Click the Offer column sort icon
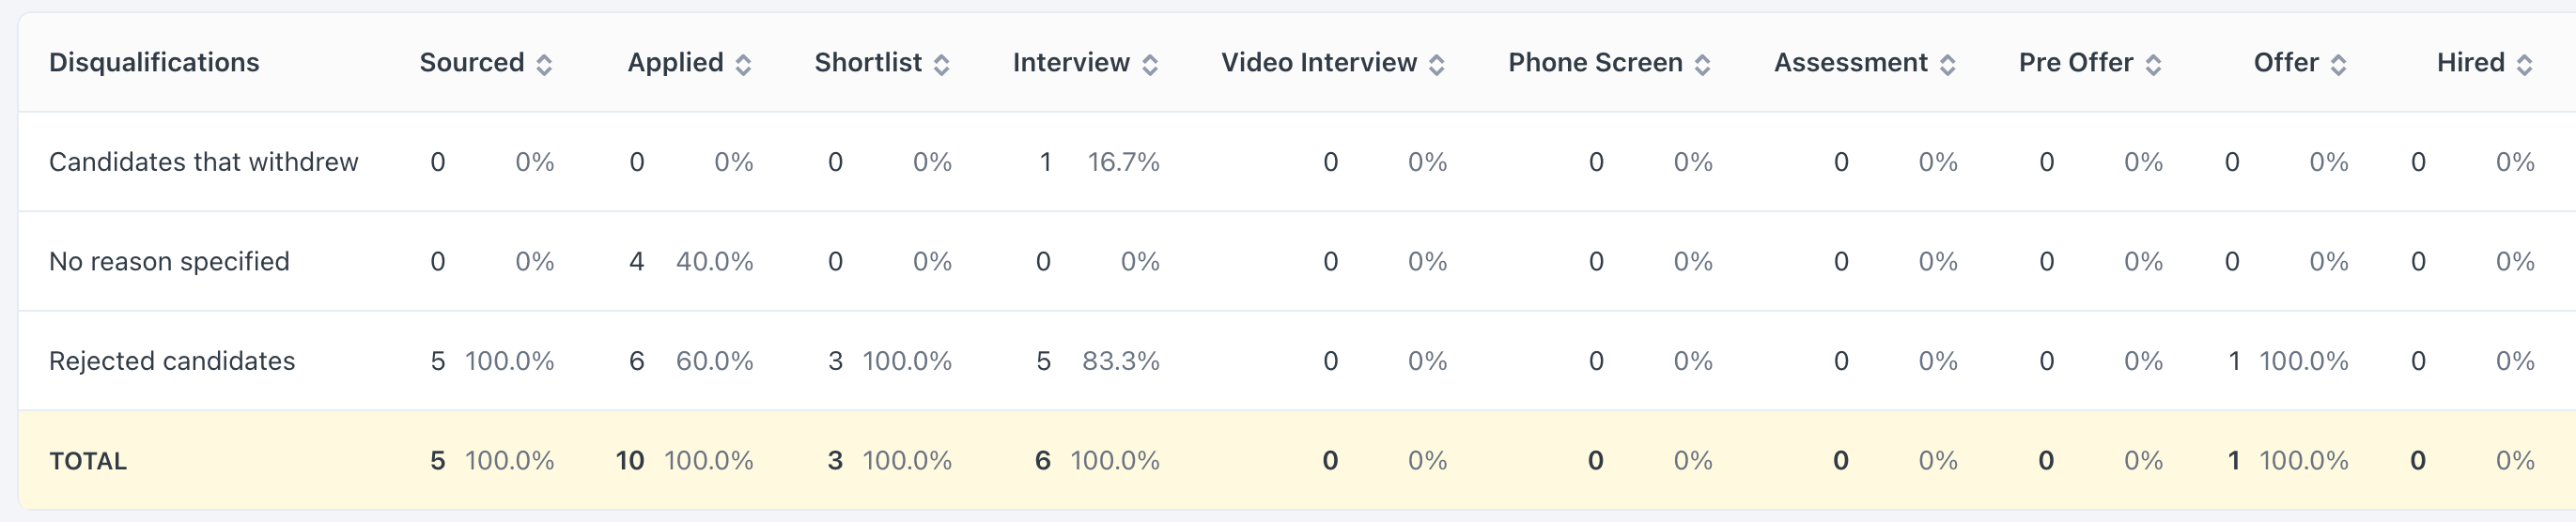Screen dimensions: 2576x522 click(2338, 65)
